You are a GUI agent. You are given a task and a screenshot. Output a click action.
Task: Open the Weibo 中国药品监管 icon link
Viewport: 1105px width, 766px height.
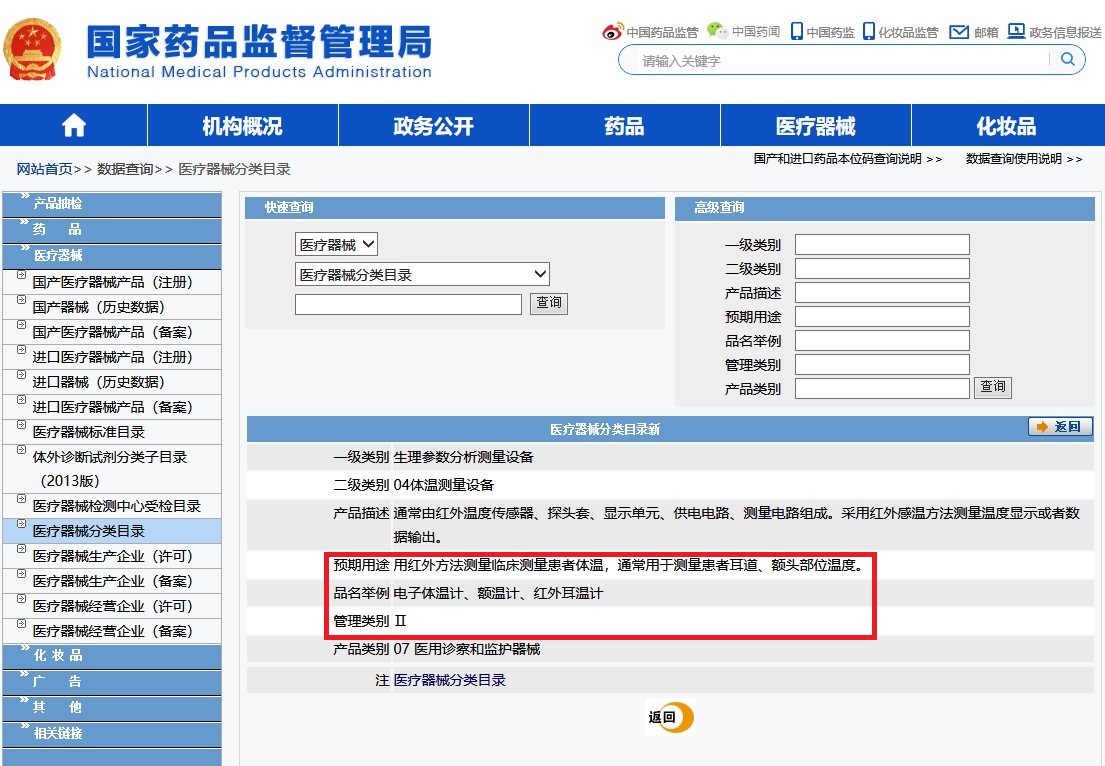(x=650, y=32)
